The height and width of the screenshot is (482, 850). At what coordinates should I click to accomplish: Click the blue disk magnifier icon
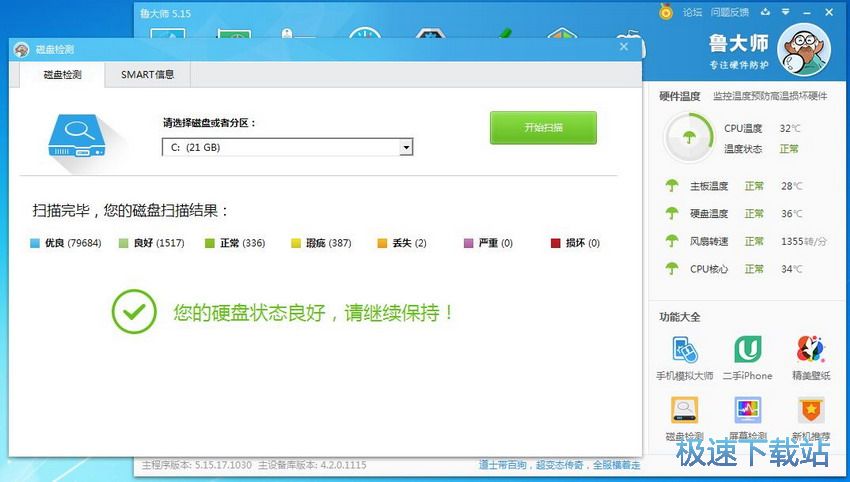[x=76, y=136]
